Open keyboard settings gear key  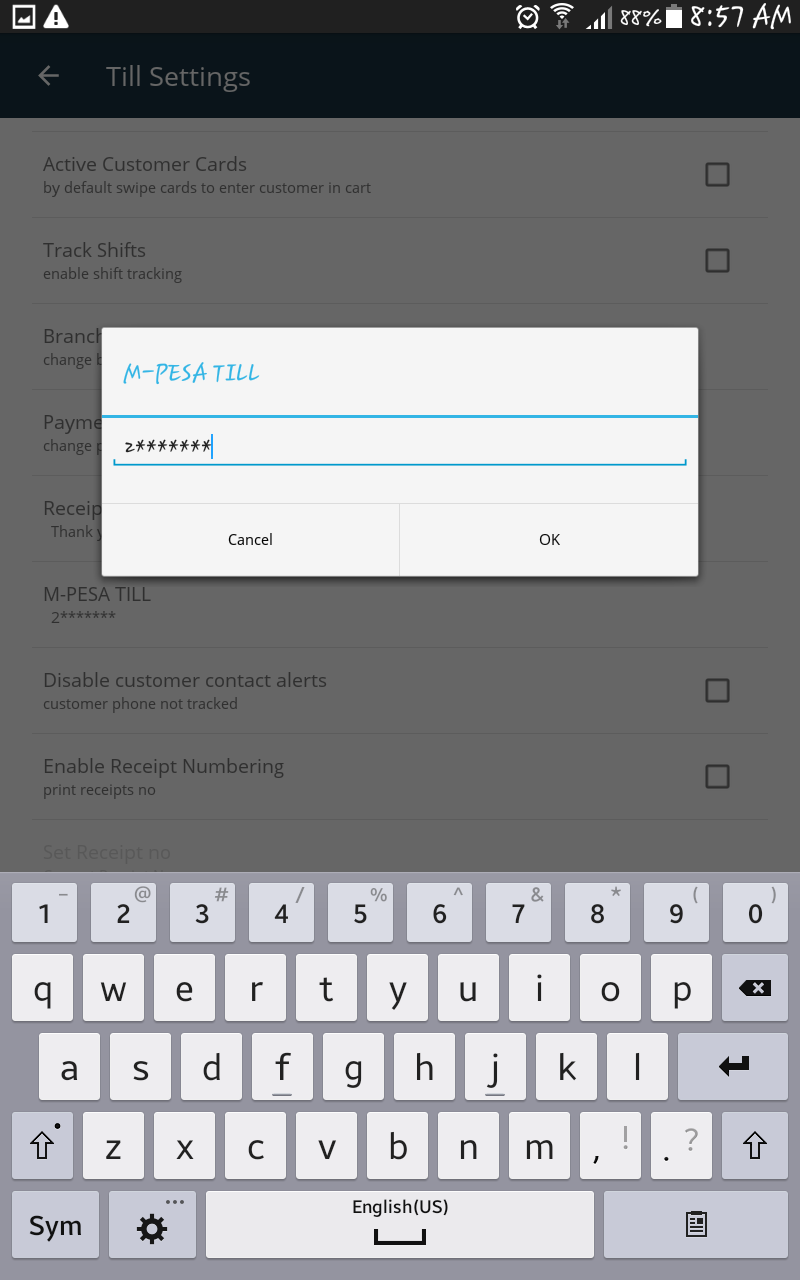pos(152,1225)
